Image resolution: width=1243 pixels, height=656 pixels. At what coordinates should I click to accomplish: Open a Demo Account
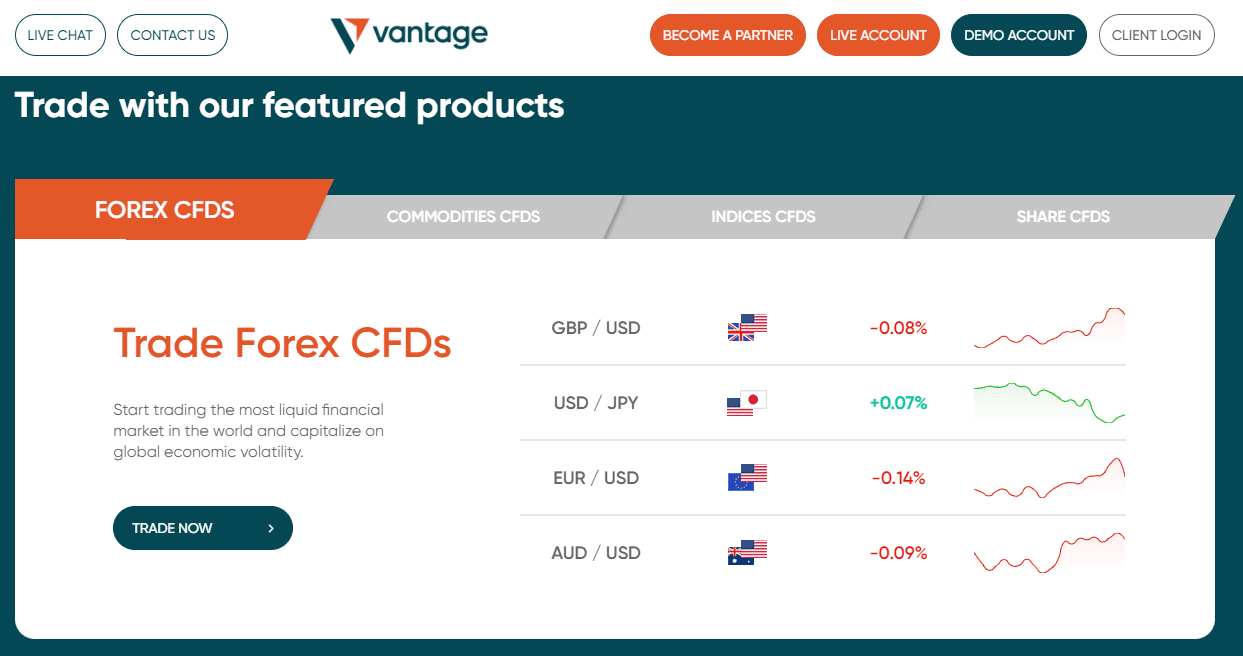pos(1019,35)
